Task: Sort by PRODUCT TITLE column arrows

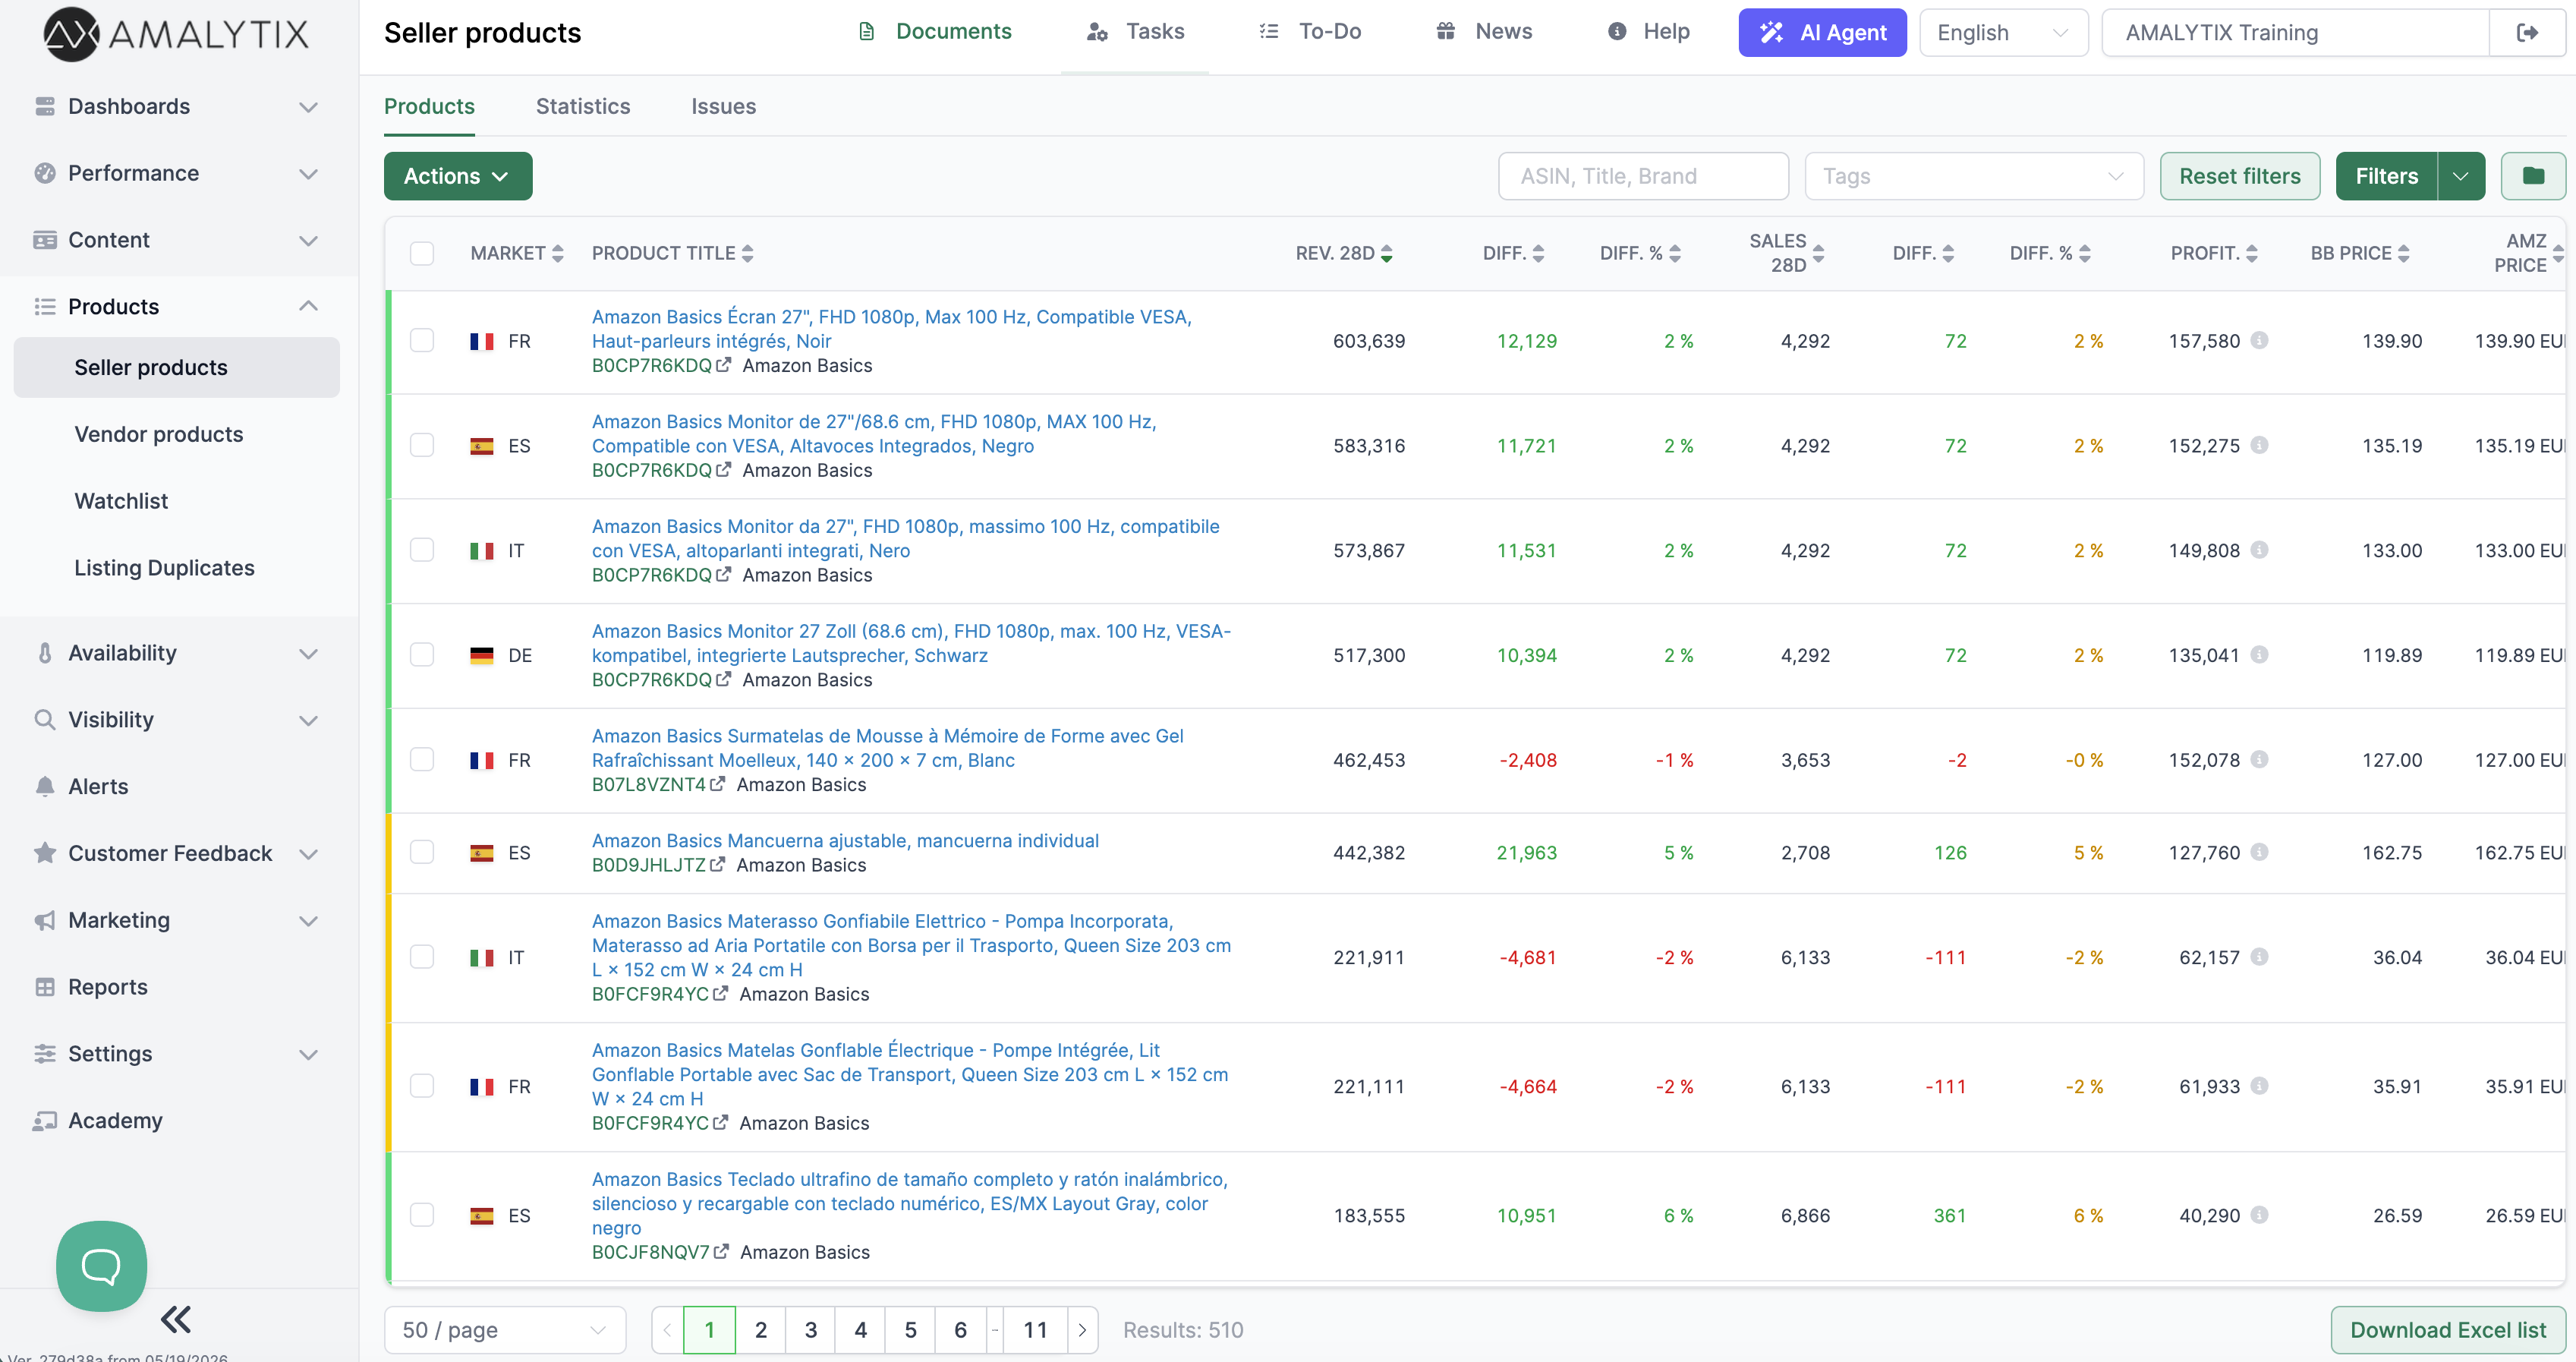Action: (x=748, y=254)
